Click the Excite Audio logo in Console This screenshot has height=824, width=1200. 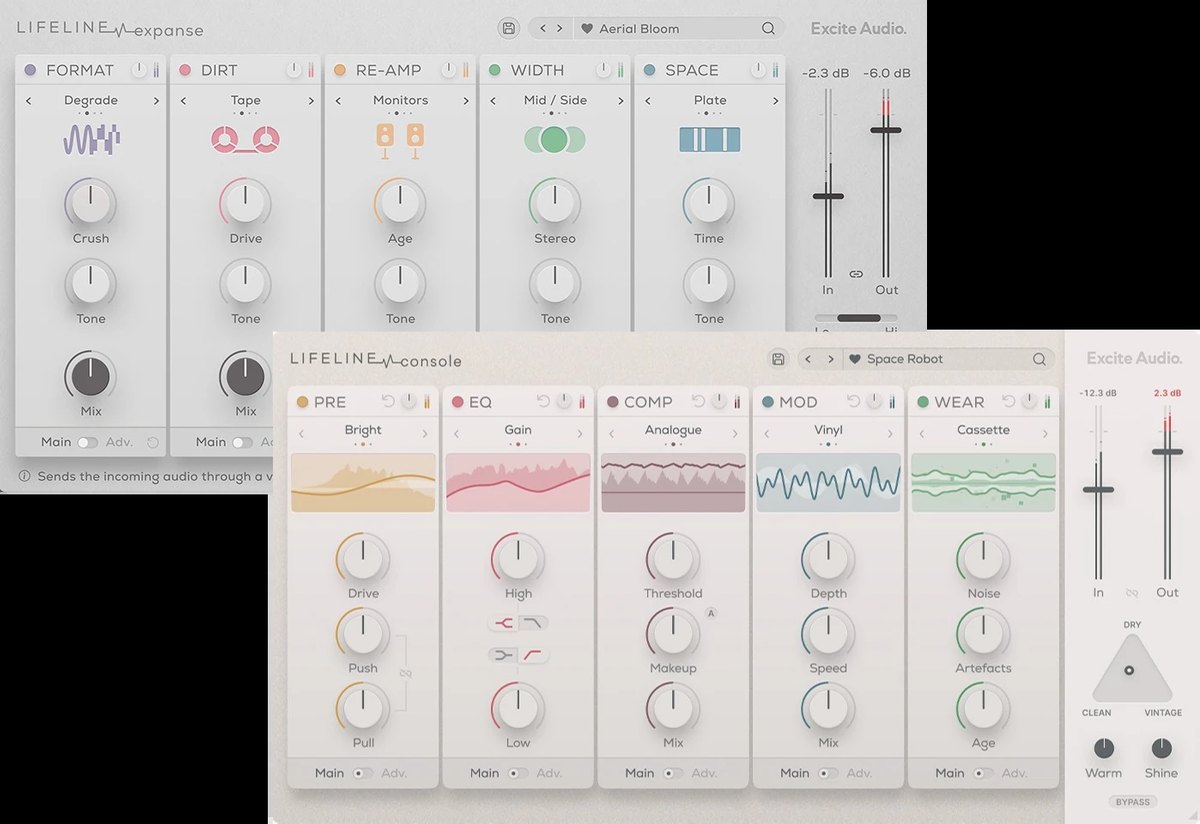coord(1134,358)
